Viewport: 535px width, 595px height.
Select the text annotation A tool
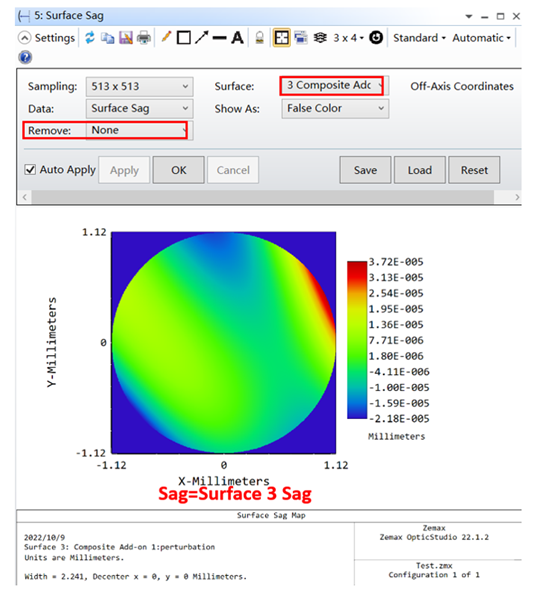[x=238, y=38]
